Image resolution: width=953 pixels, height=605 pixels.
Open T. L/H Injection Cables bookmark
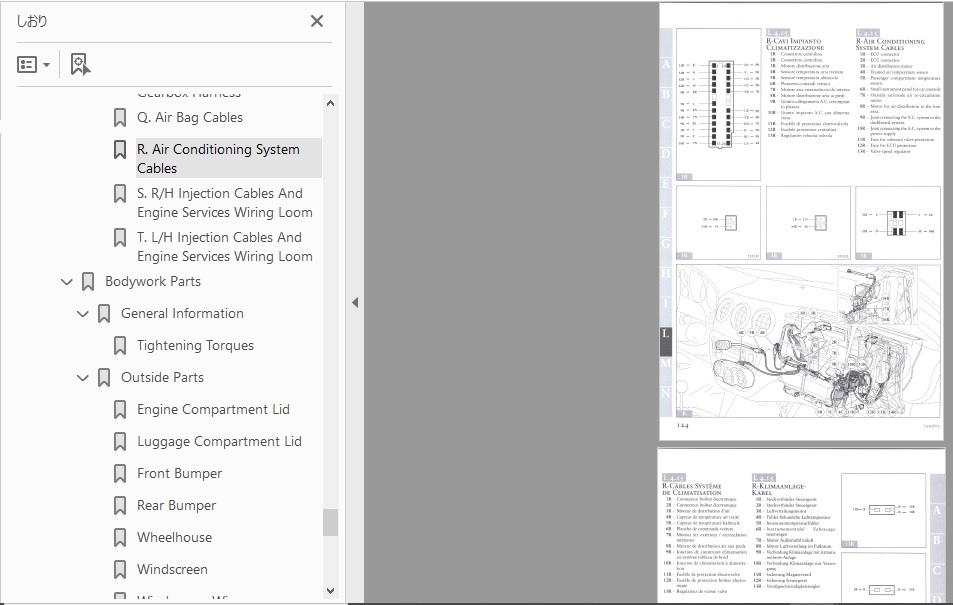click(225, 246)
